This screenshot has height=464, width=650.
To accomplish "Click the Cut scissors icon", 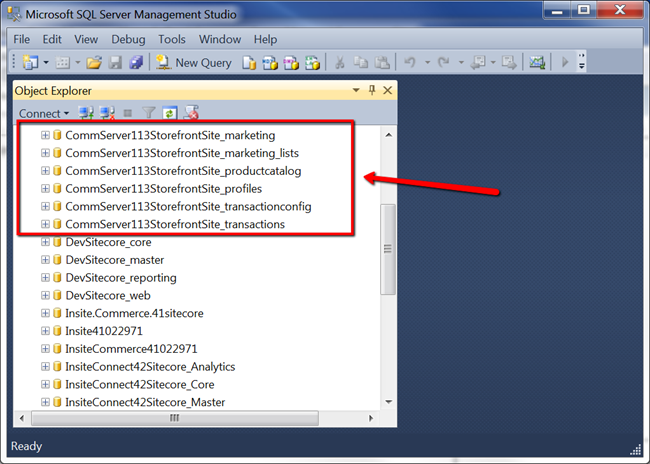I will (x=340, y=63).
